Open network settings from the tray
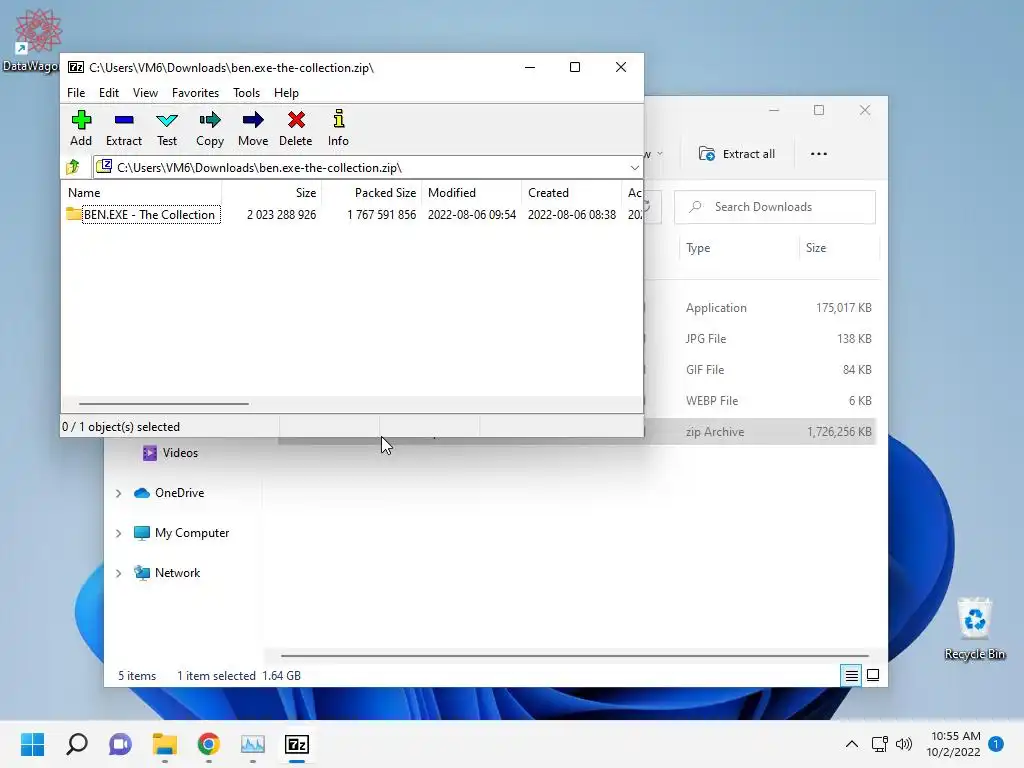Viewport: 1024px width, 768px height. coord(880,744)
